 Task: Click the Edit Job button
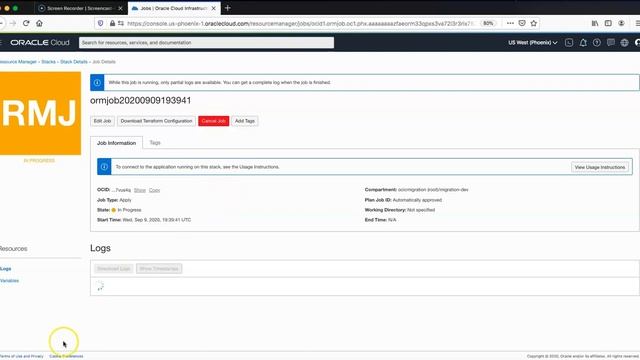102,121
